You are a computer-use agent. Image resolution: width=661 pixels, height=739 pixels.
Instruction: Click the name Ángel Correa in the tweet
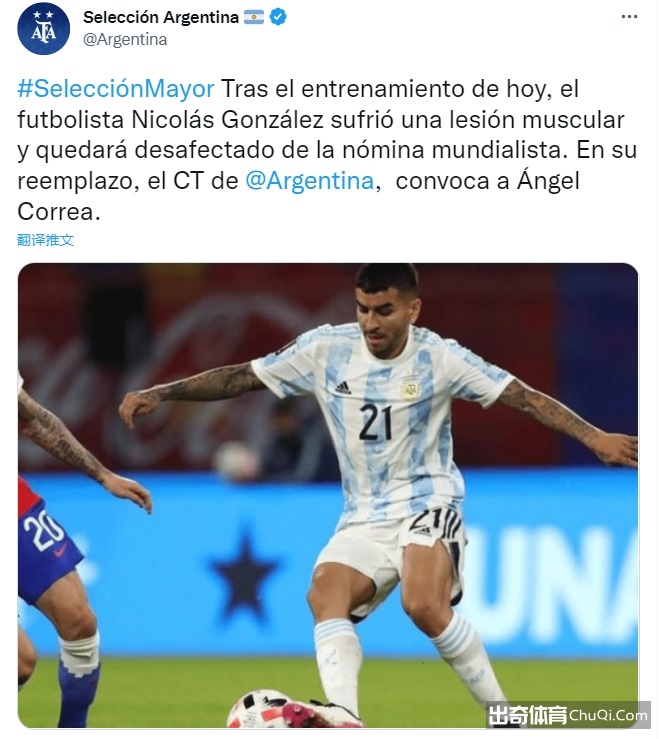point(298,196)
